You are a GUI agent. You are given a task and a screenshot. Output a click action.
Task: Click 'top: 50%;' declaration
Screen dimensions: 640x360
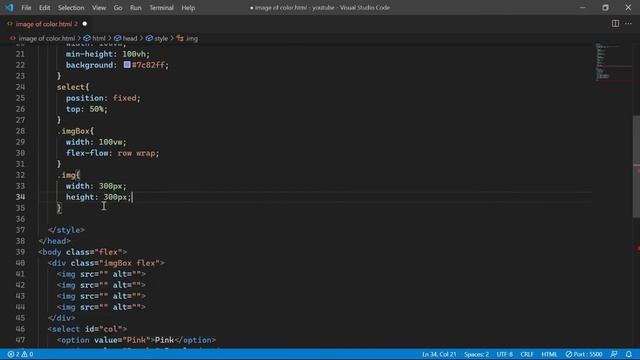point(87,109)
